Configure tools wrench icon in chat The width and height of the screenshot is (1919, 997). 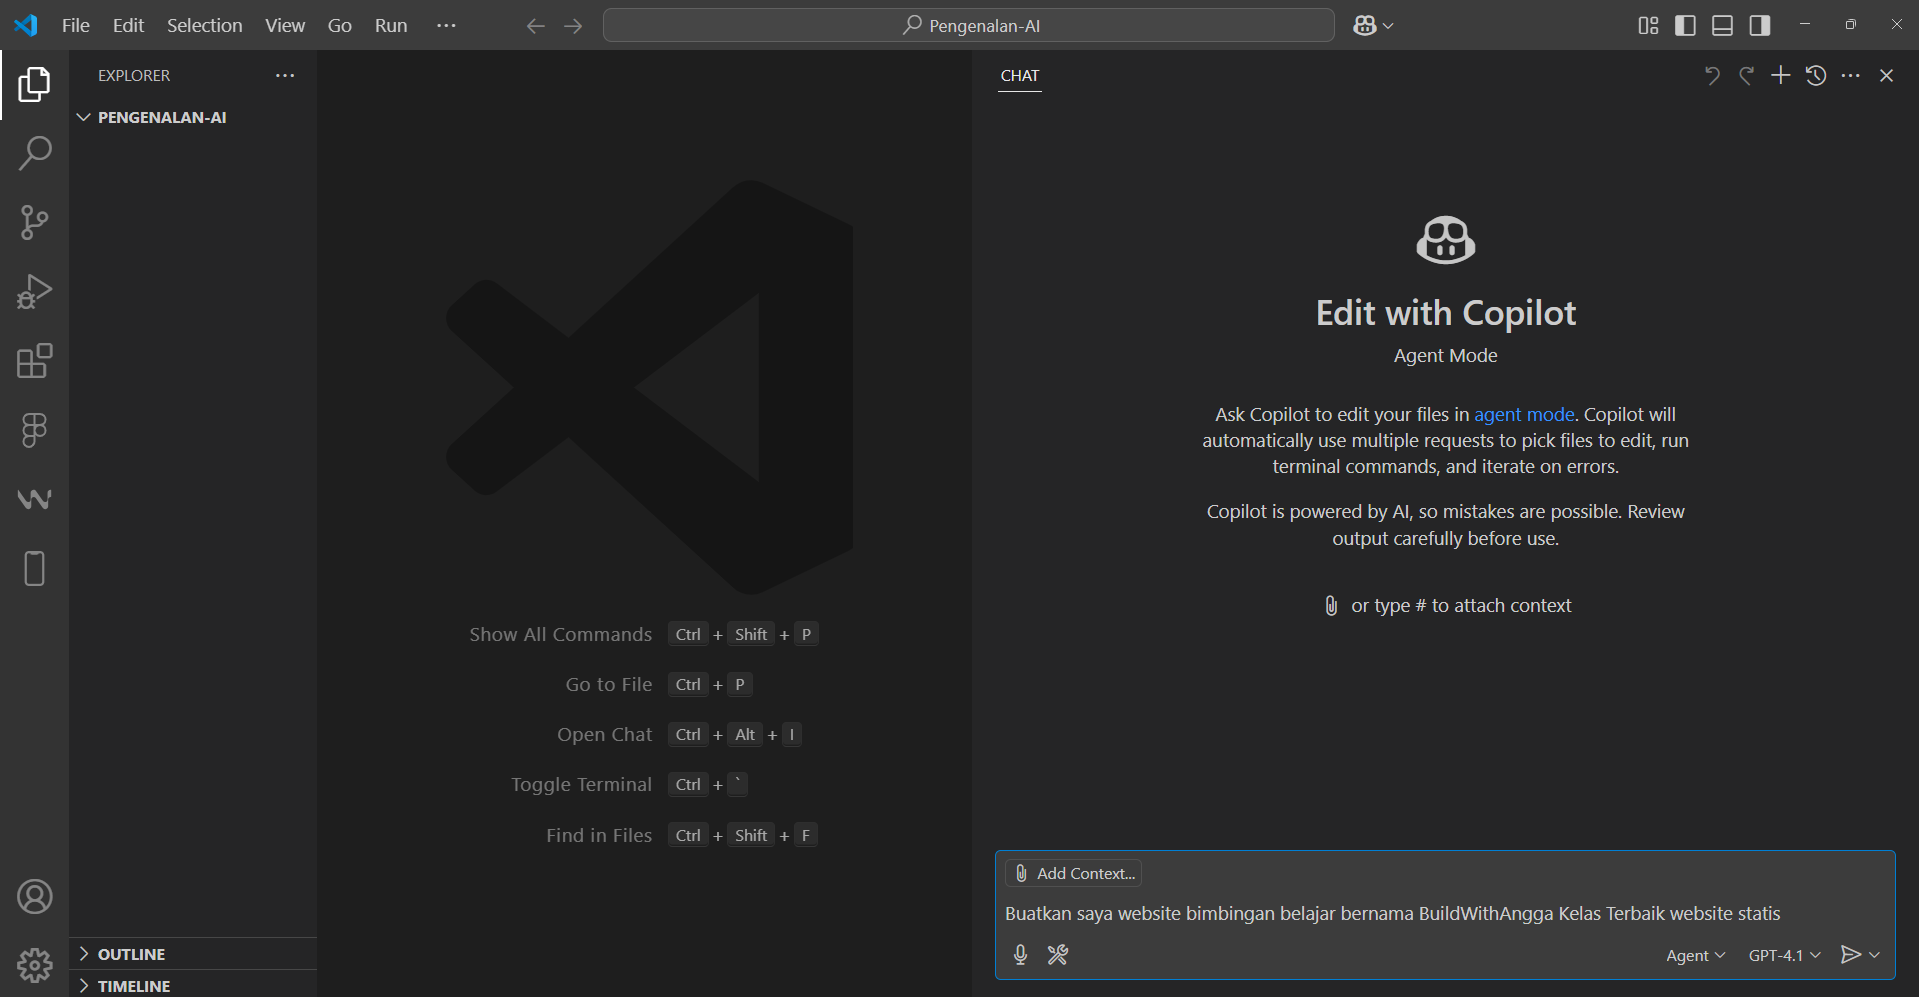point(1057,955)
